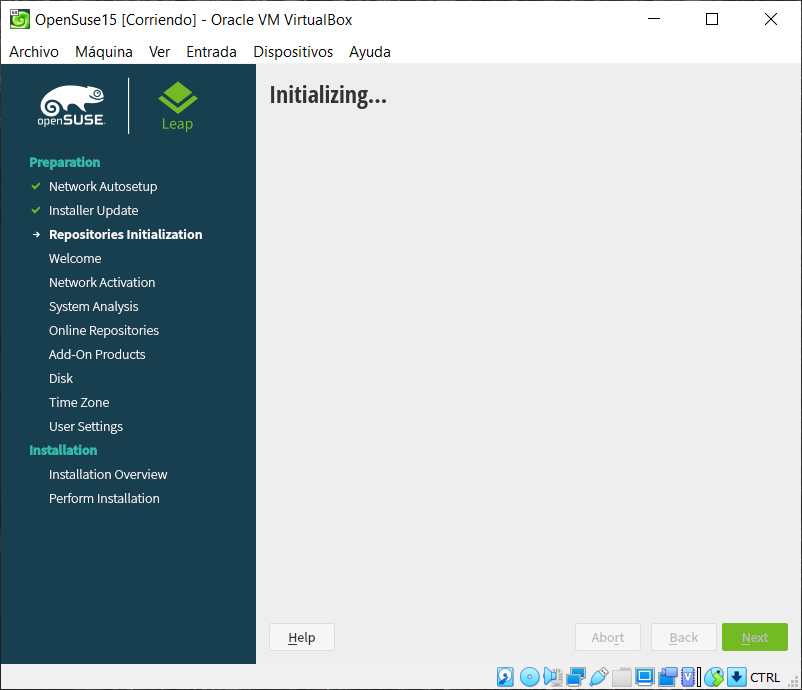Select Installation Overview step
The image size is (802, 690).
[108, 475]
